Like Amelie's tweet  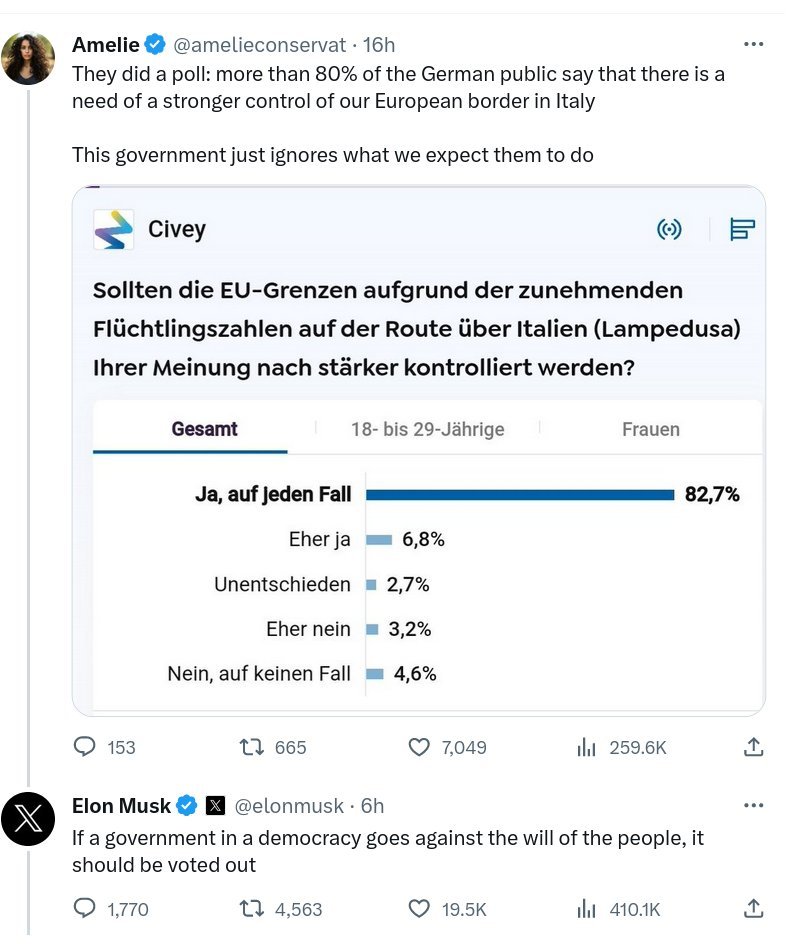tap(420, 747)
